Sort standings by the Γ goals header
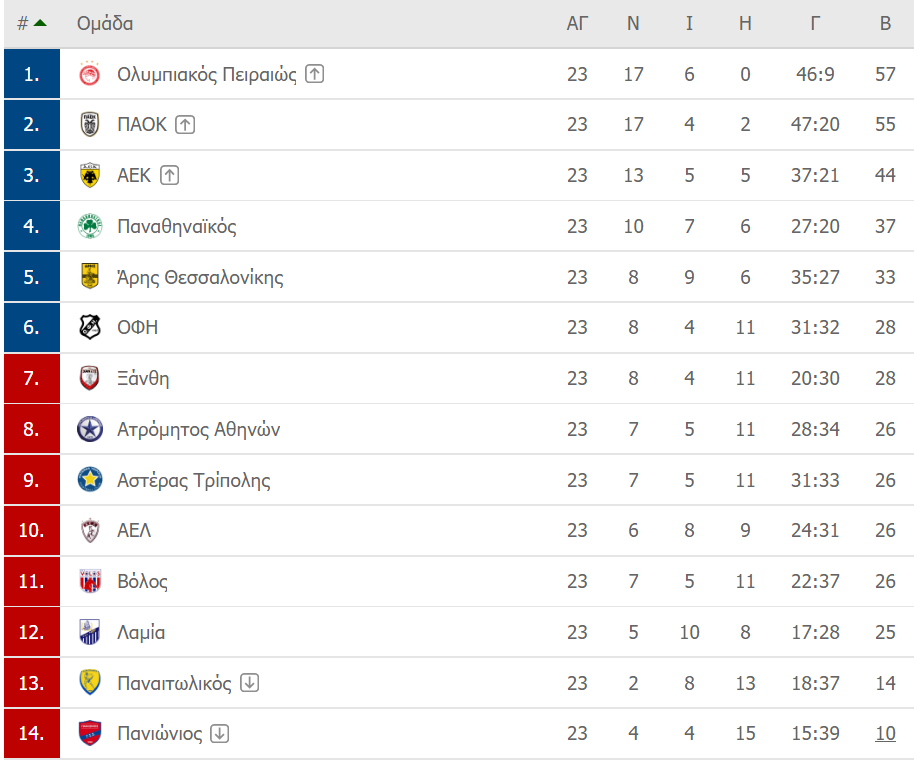The width and height of the screenshot is (914, 762). click(815, 23)
